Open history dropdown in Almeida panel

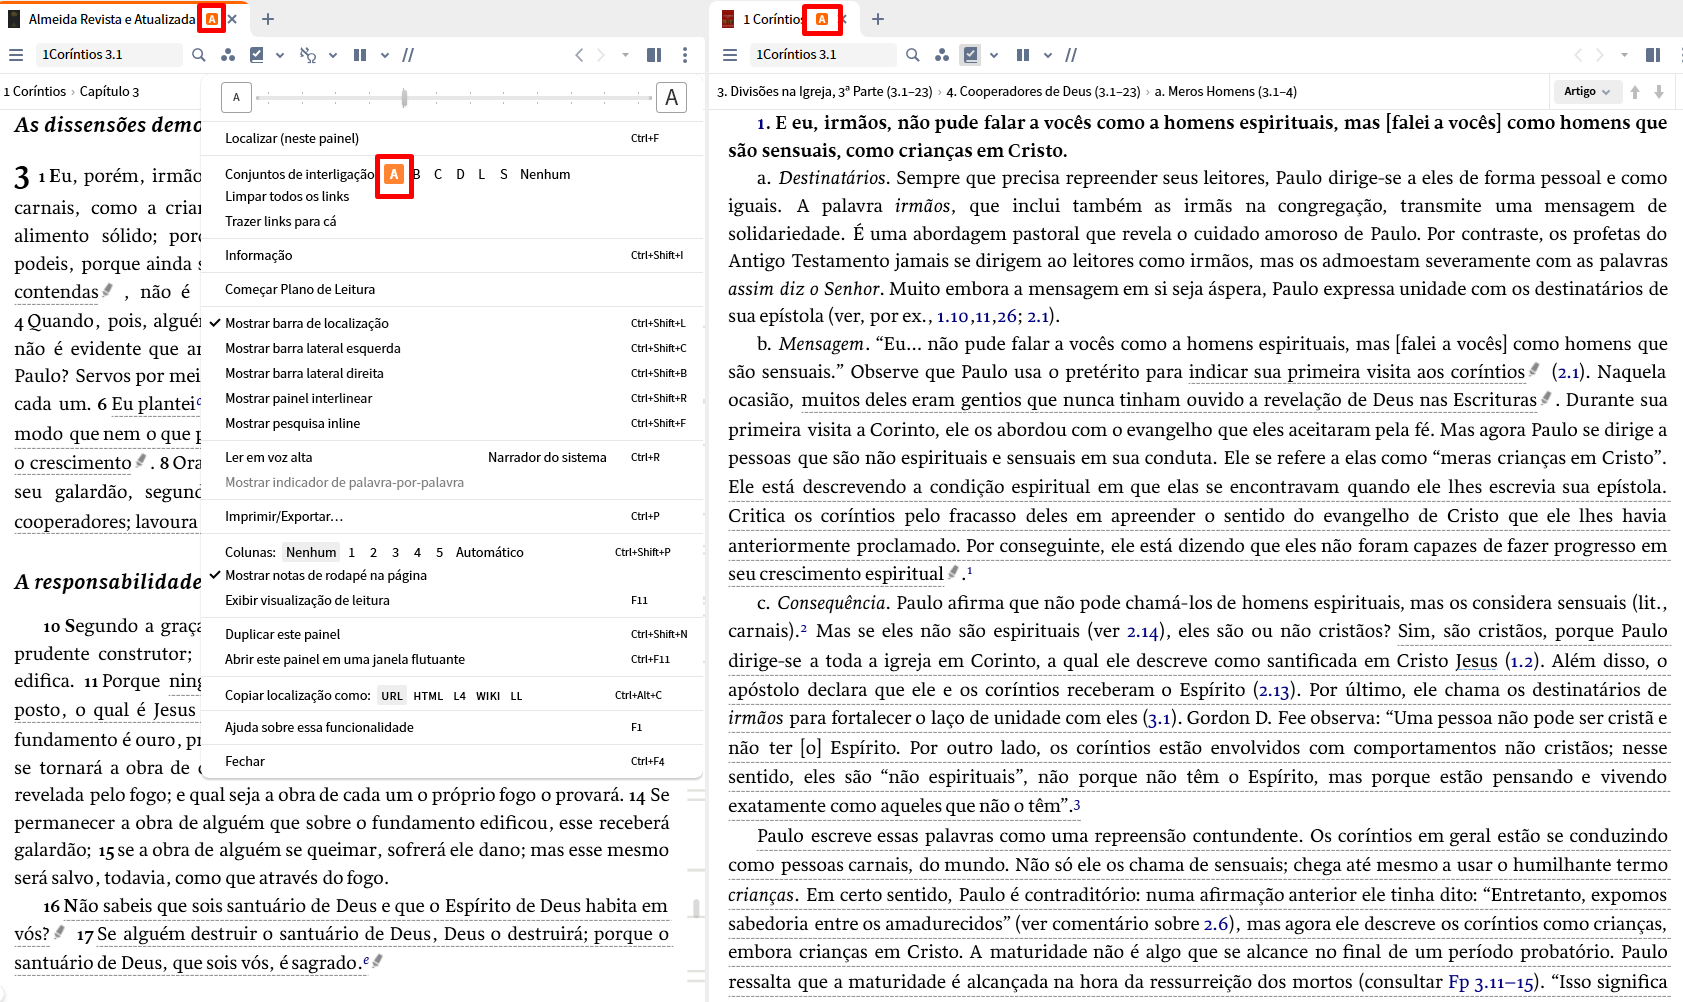pyautogui.click(x=626, y=55)
